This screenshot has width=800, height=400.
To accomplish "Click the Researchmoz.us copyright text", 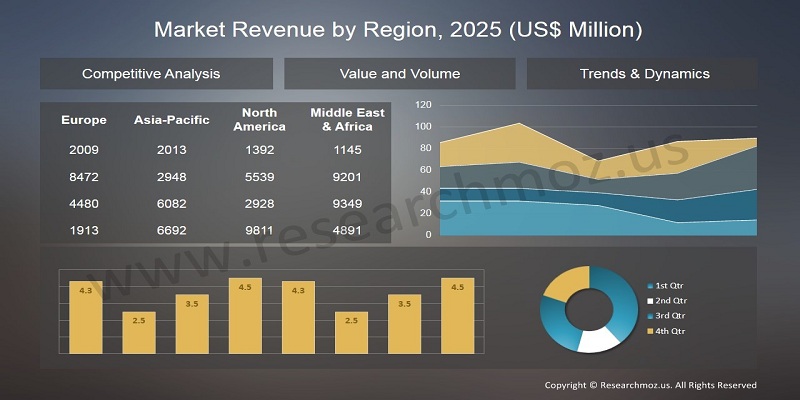I will [x=650, y=385].
